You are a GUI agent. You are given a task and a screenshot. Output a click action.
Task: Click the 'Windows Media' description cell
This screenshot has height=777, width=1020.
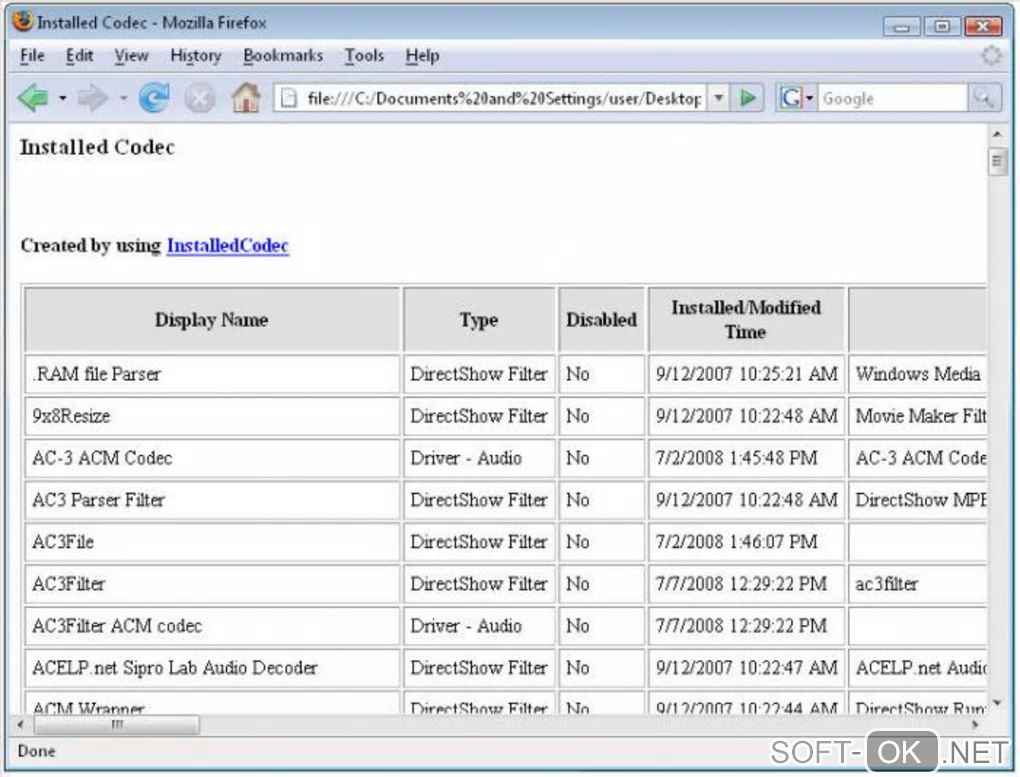point(918,374)
